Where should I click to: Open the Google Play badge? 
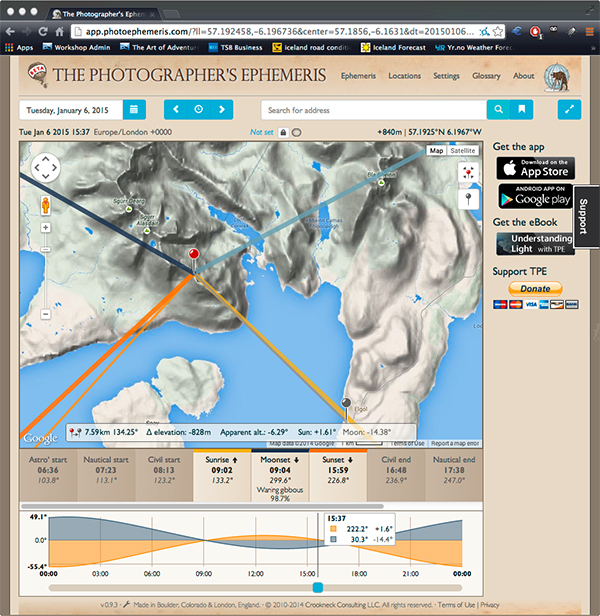536,196
